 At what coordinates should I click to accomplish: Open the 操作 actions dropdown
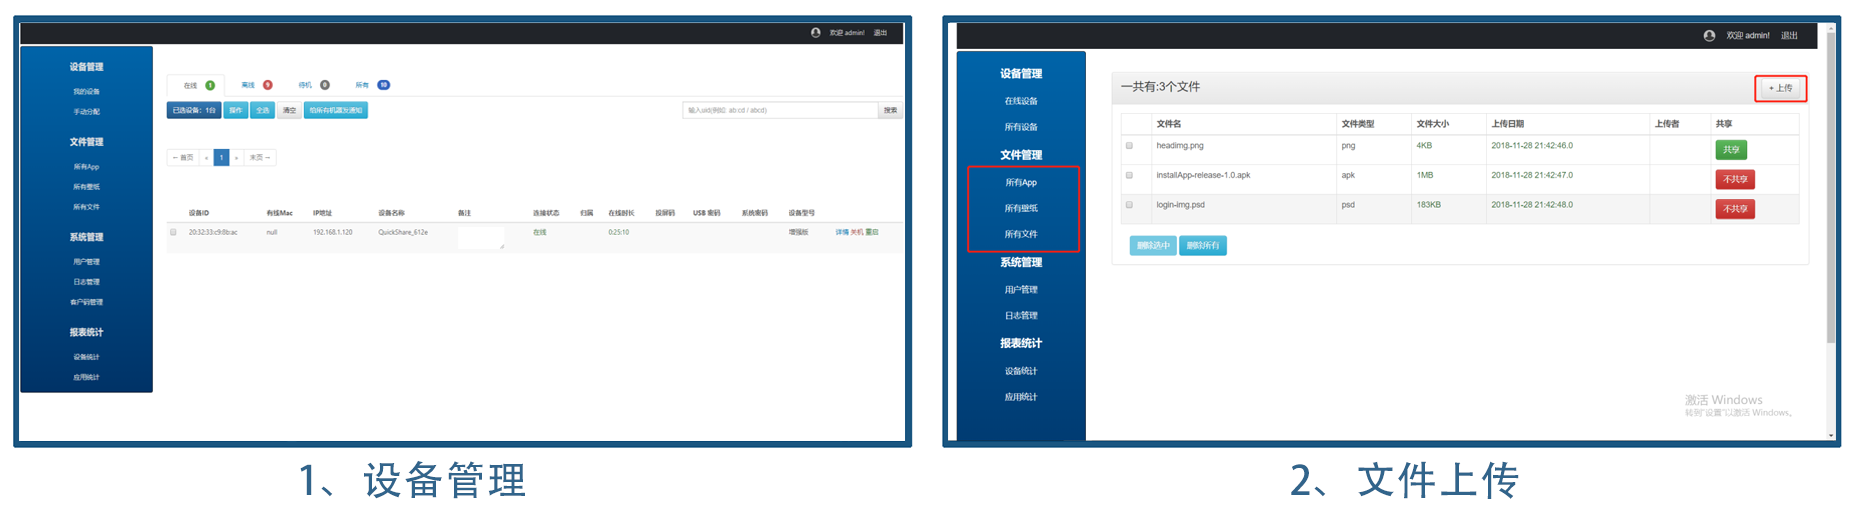coord(235,111)
